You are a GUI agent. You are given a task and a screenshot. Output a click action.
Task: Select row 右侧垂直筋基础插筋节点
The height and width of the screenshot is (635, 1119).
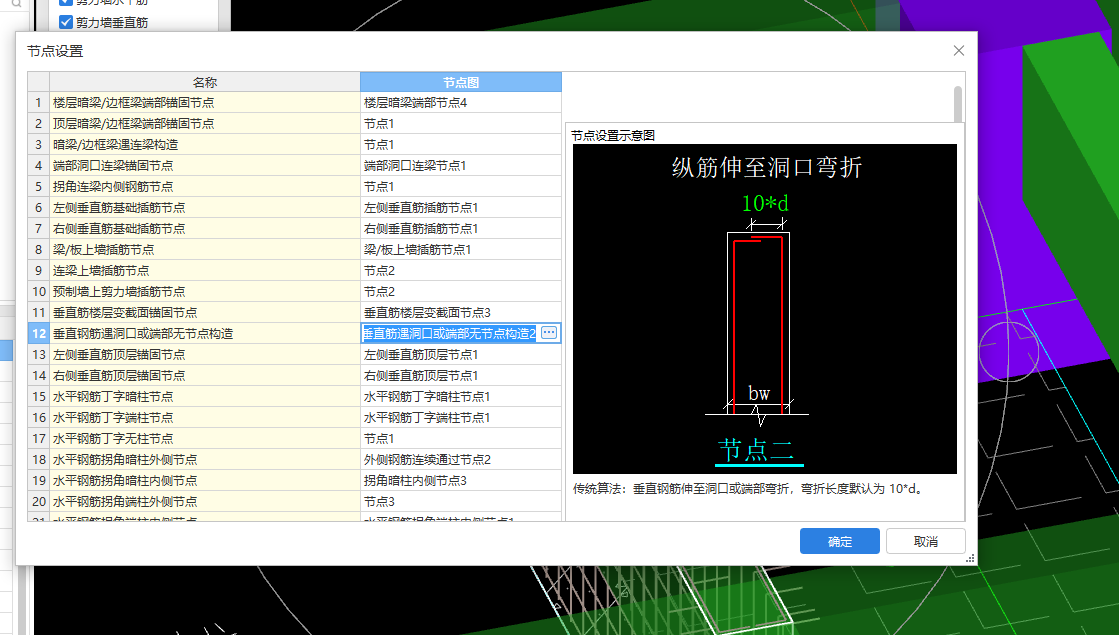[x=205, y=228]
